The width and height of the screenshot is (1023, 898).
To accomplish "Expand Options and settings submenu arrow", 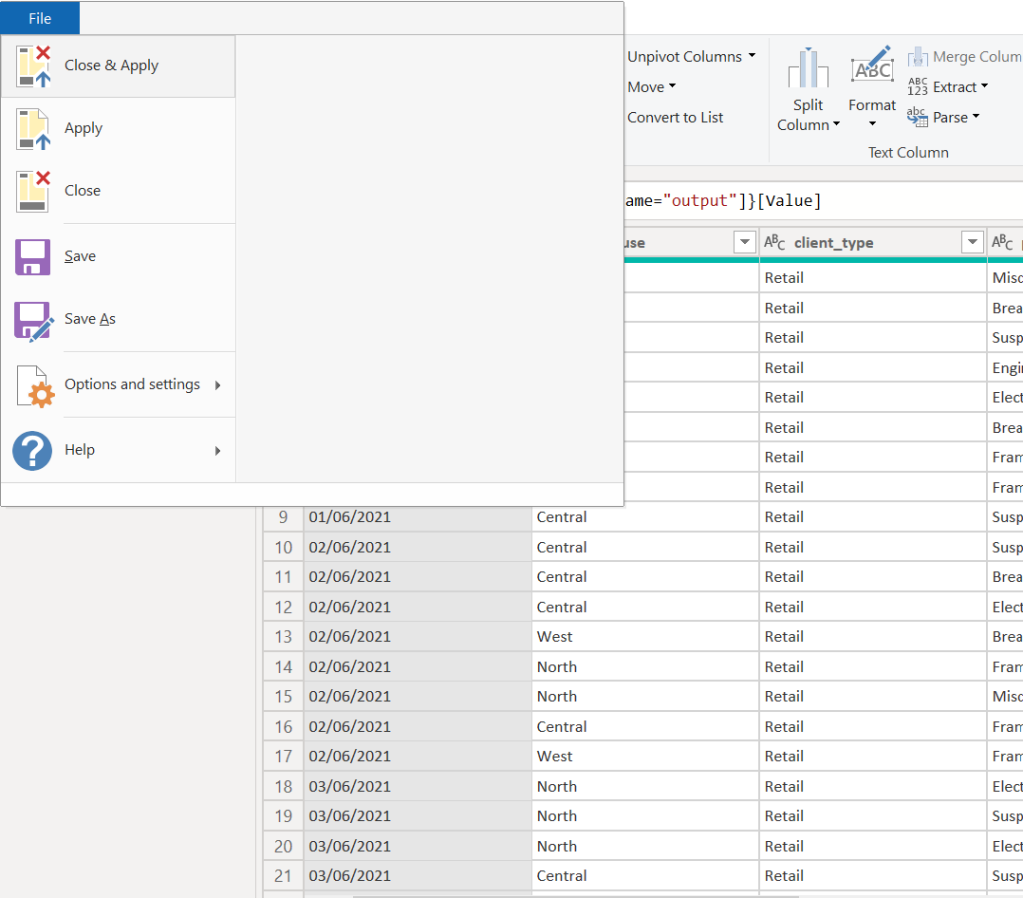I will click(218, 385).
